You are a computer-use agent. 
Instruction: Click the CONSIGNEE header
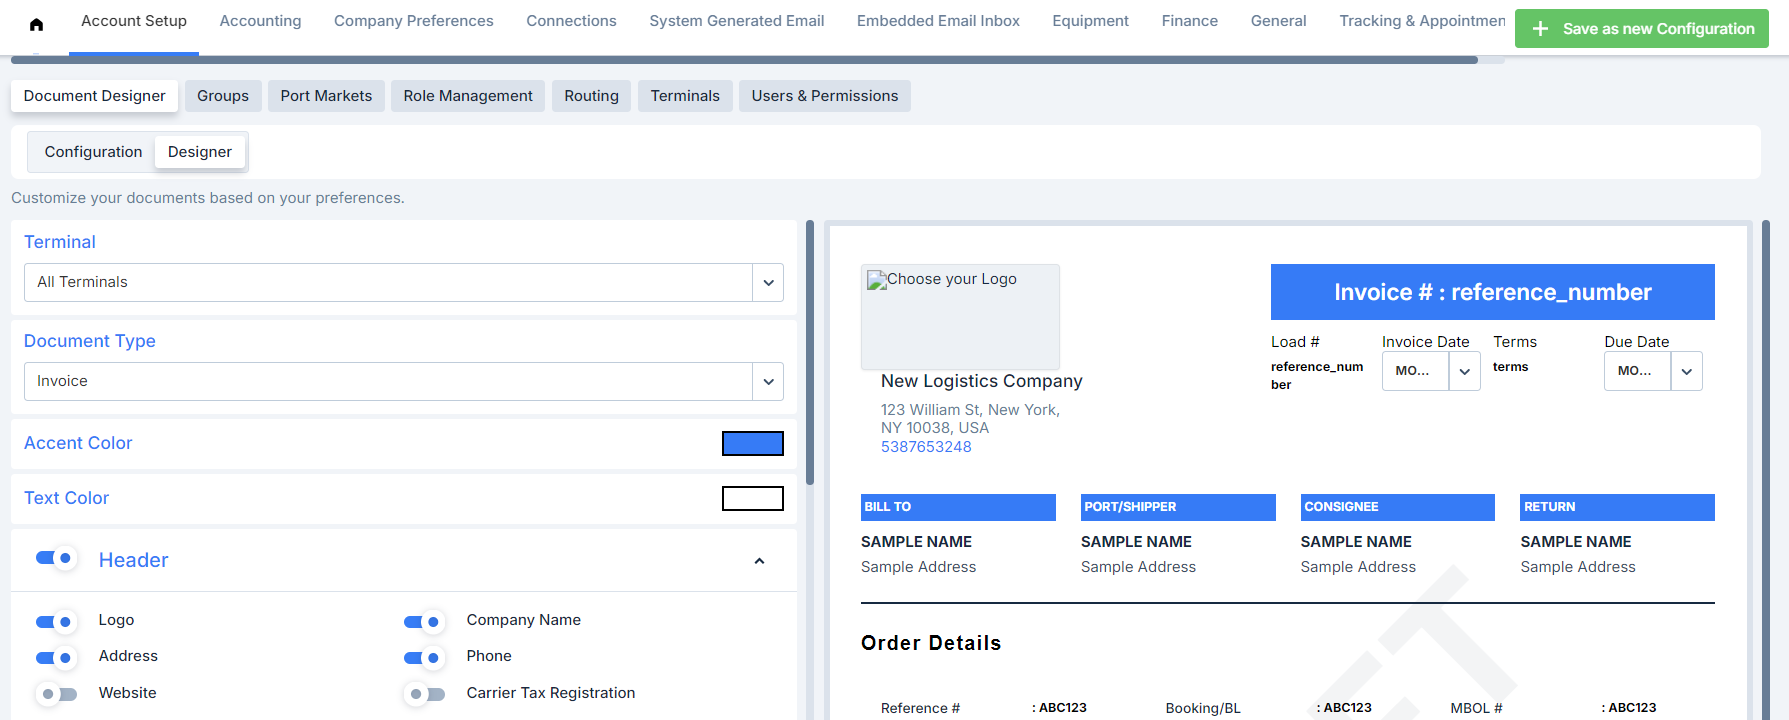(x=1397, y=507)
